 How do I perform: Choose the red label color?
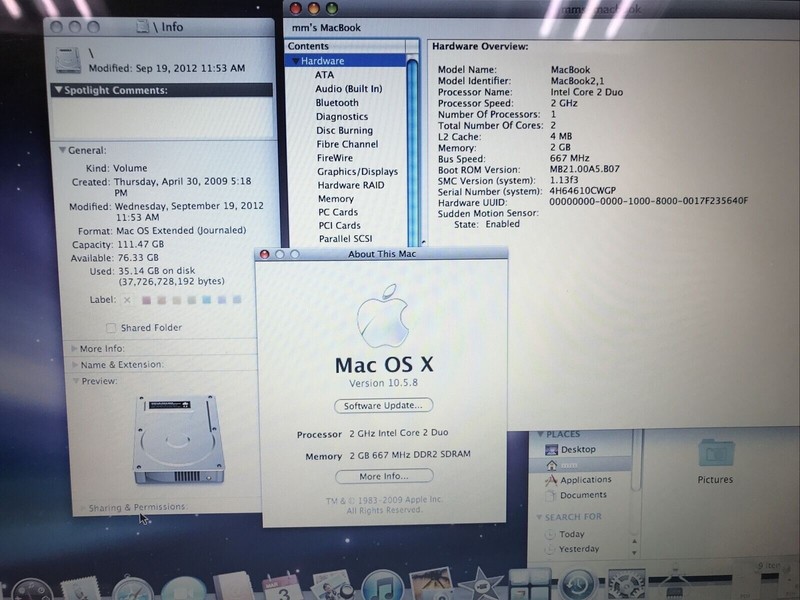tap(146, 300)
